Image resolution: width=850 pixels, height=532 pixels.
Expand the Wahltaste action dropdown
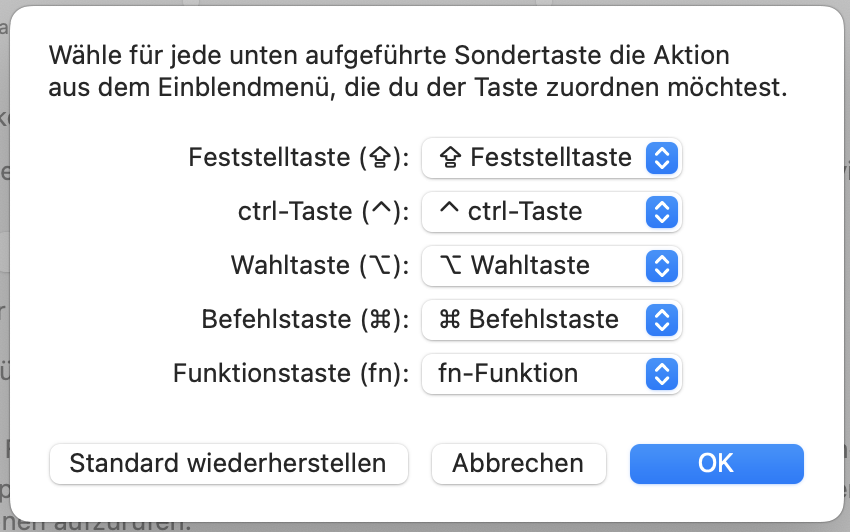(551, 265)
